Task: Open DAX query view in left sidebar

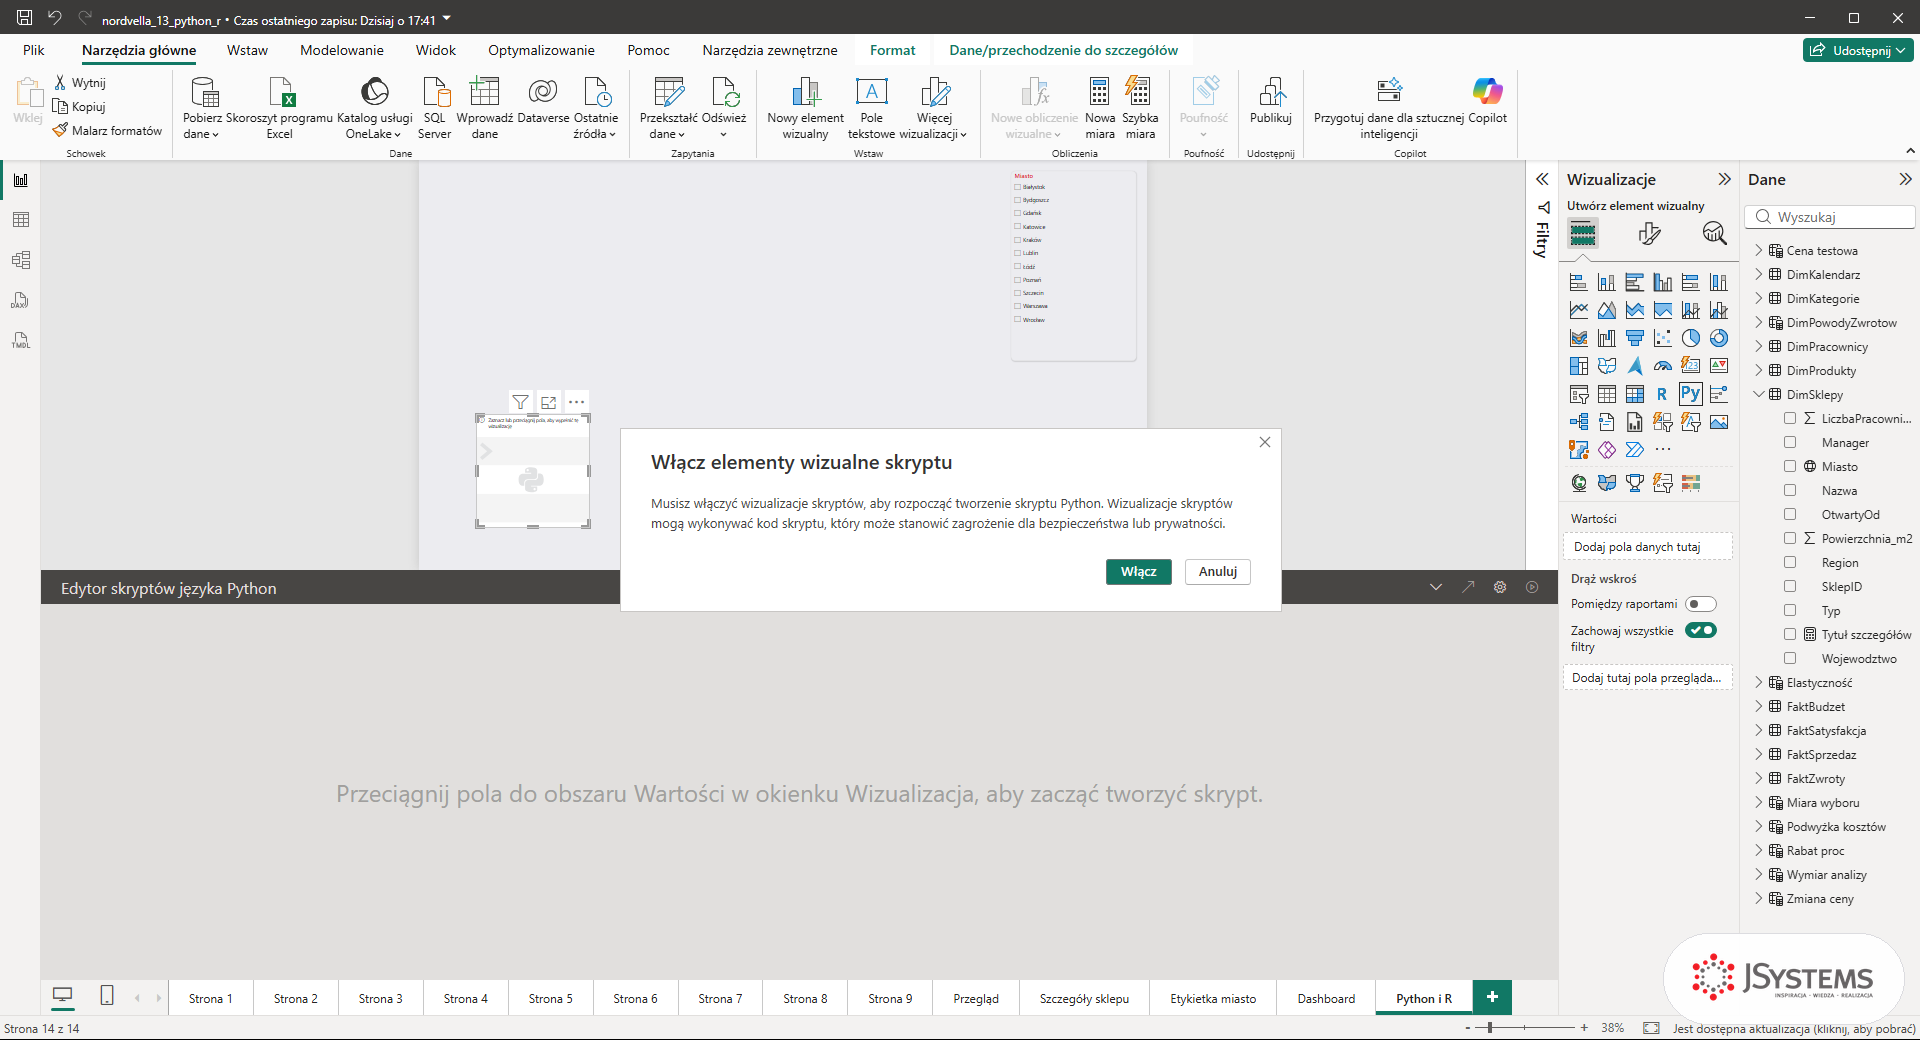Action: point(21,300)
